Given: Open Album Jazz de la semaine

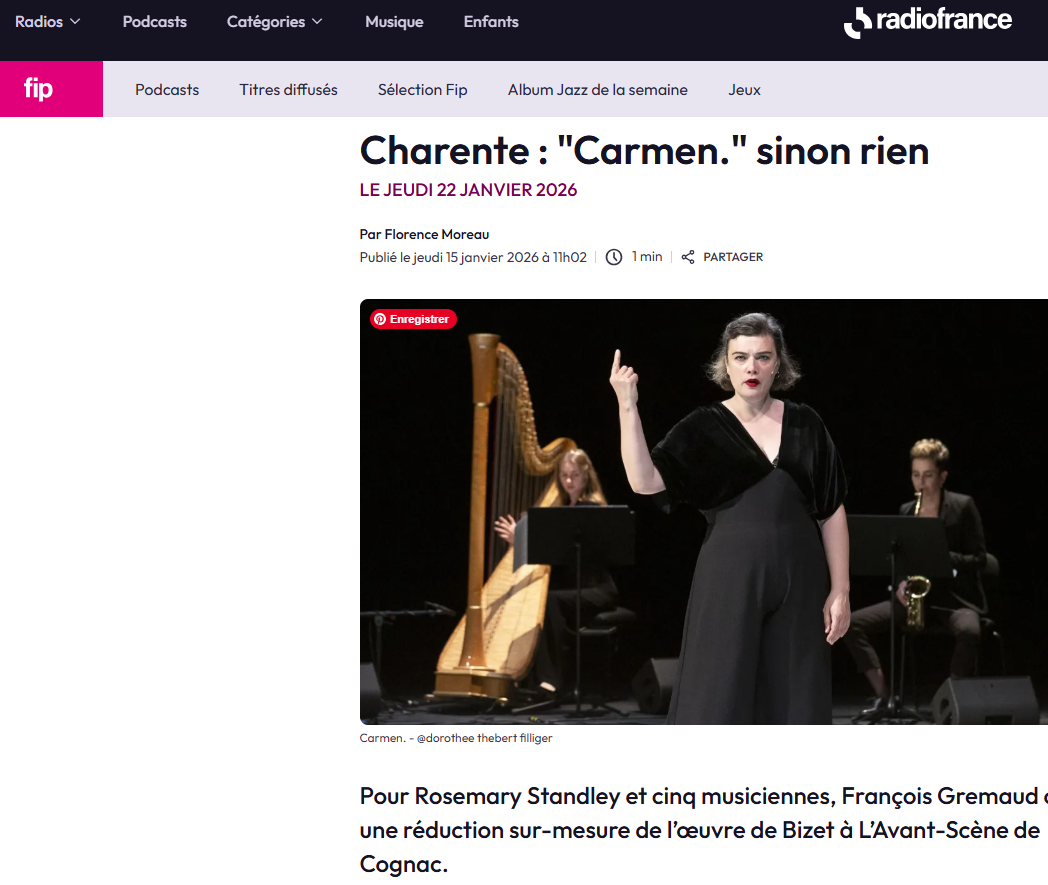Looking at the screenshot, I should pos(598,90).
